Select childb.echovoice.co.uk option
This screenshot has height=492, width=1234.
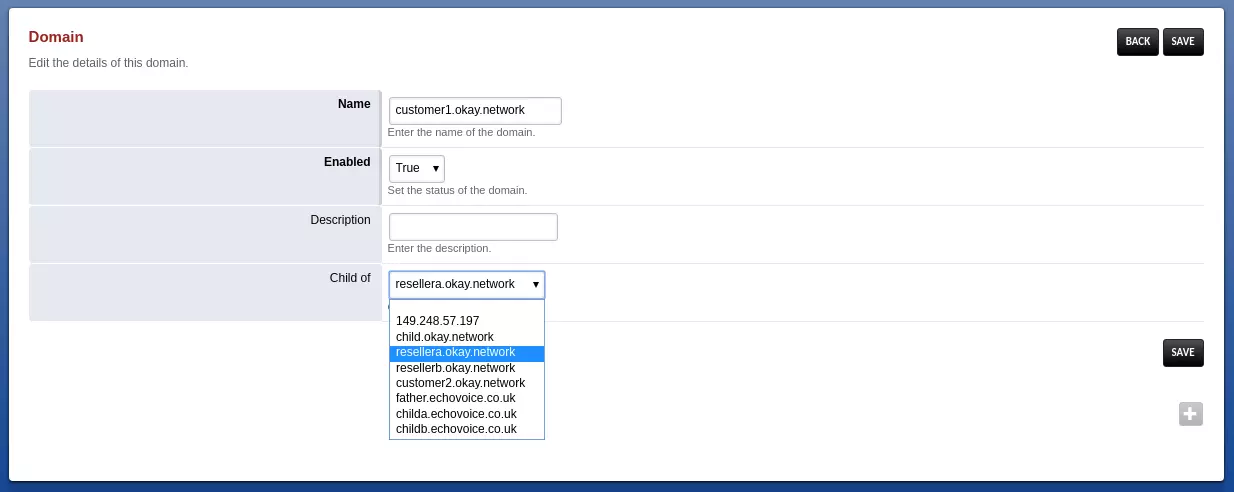467,429
